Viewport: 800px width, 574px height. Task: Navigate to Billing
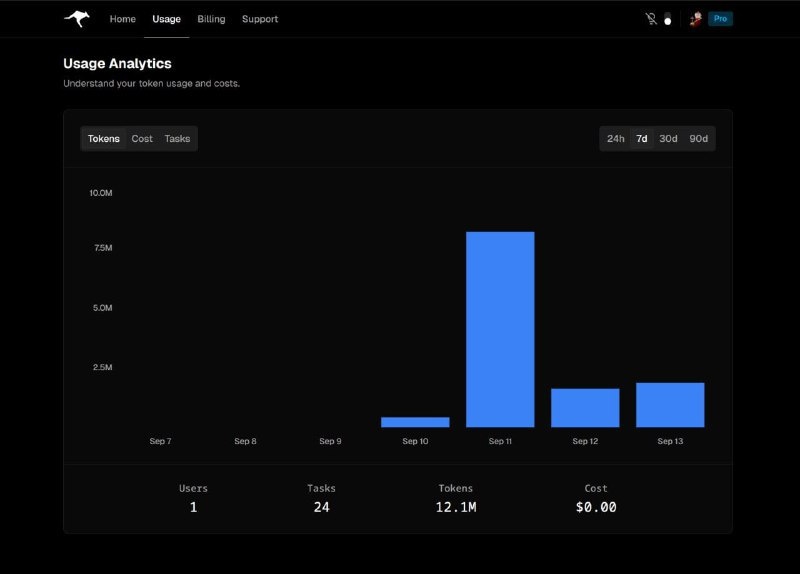[x=211, y=19]
